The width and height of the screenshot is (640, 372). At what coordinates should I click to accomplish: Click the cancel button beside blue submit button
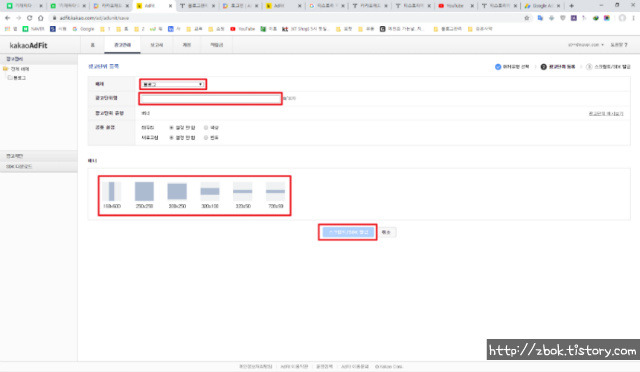(386, 232)
